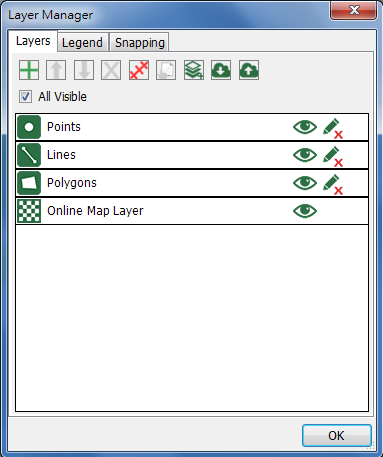Toggle editing pencil for Polygons layer
Image resolution: width=383 pixels, height=457 pixels.
click(333, 184)
